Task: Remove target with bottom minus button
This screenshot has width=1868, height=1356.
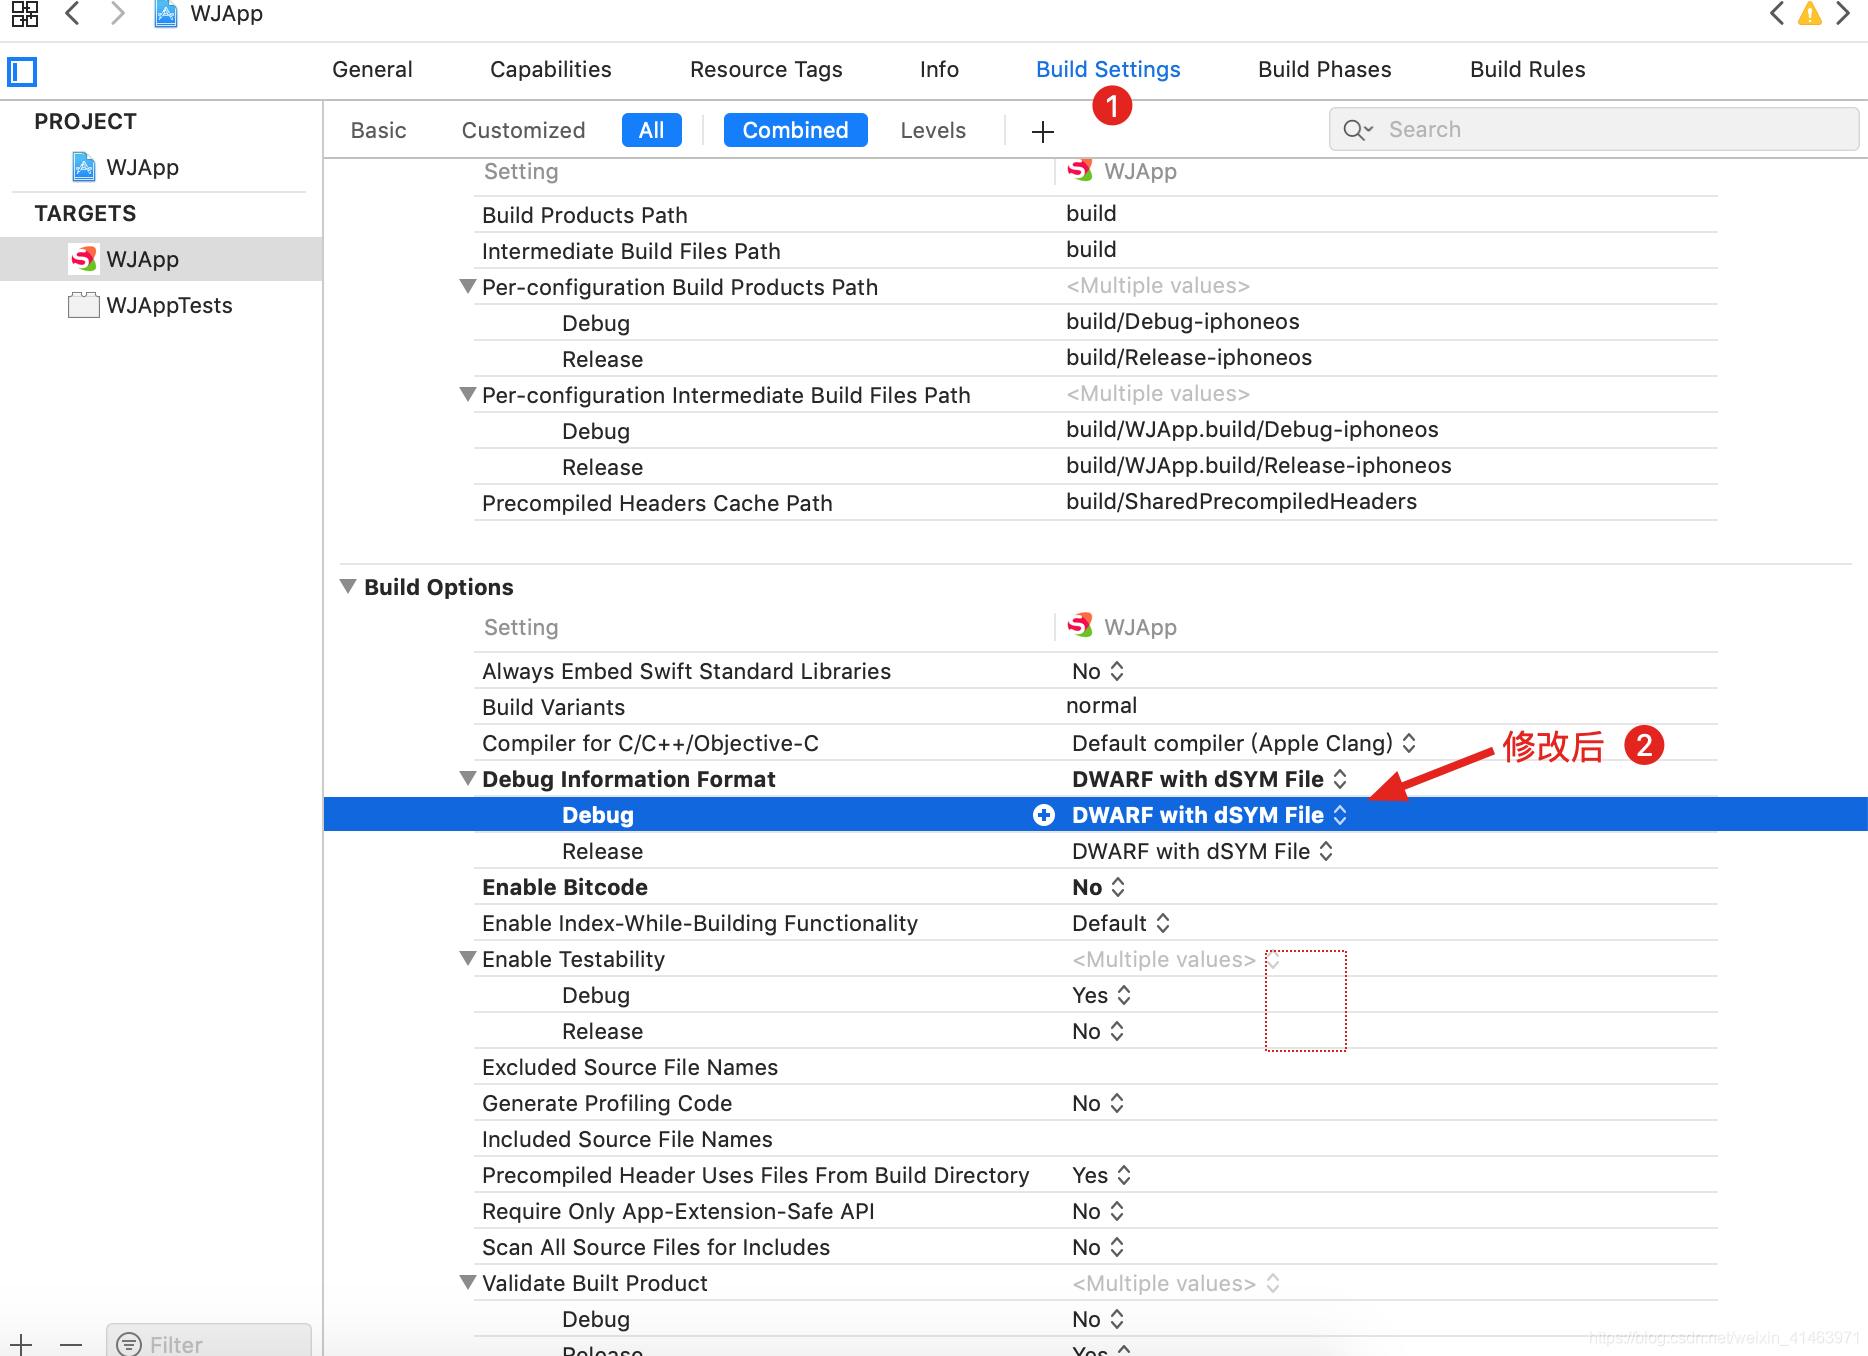Action: pyautogui.click(x=70, y=1344)
